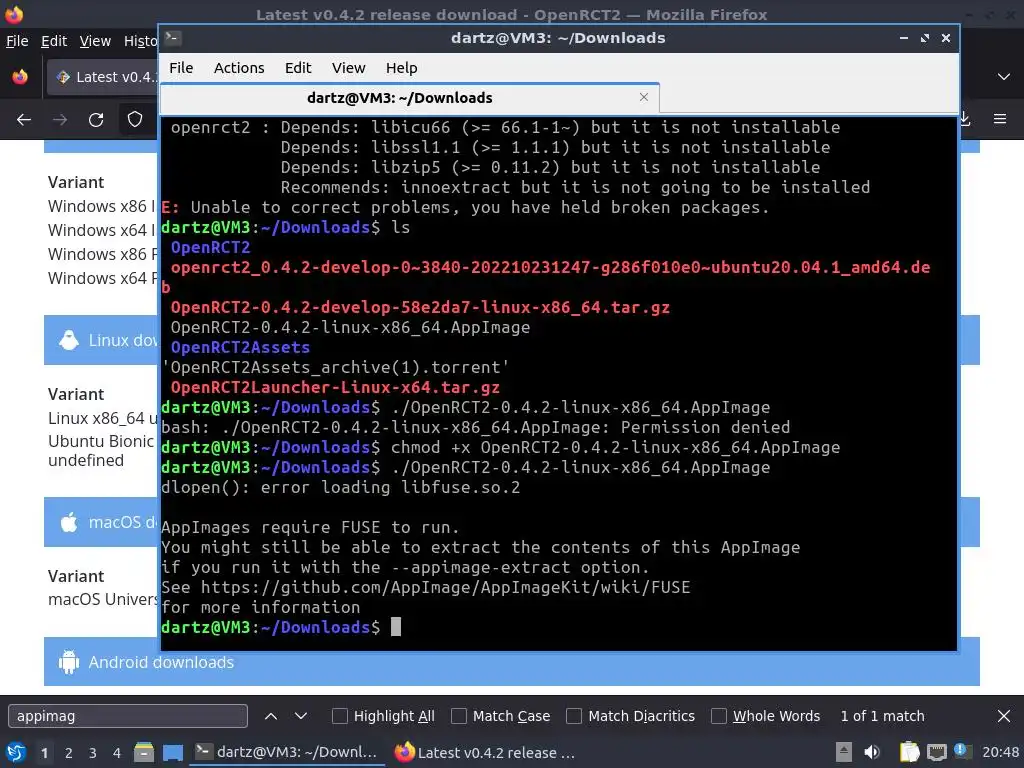The width and height of the screenshot is (1024, 768).
Task: Click the 'Permission denied' error line
Action: pyautogui.click(x=475, y=427)
